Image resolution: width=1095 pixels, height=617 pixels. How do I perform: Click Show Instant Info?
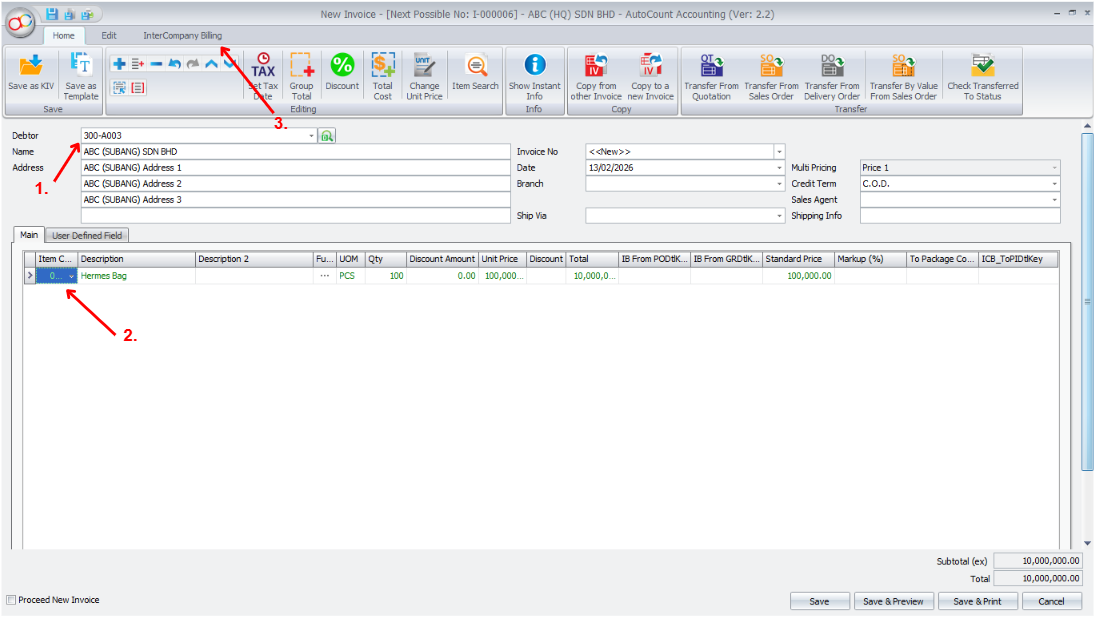click(535, 70)
